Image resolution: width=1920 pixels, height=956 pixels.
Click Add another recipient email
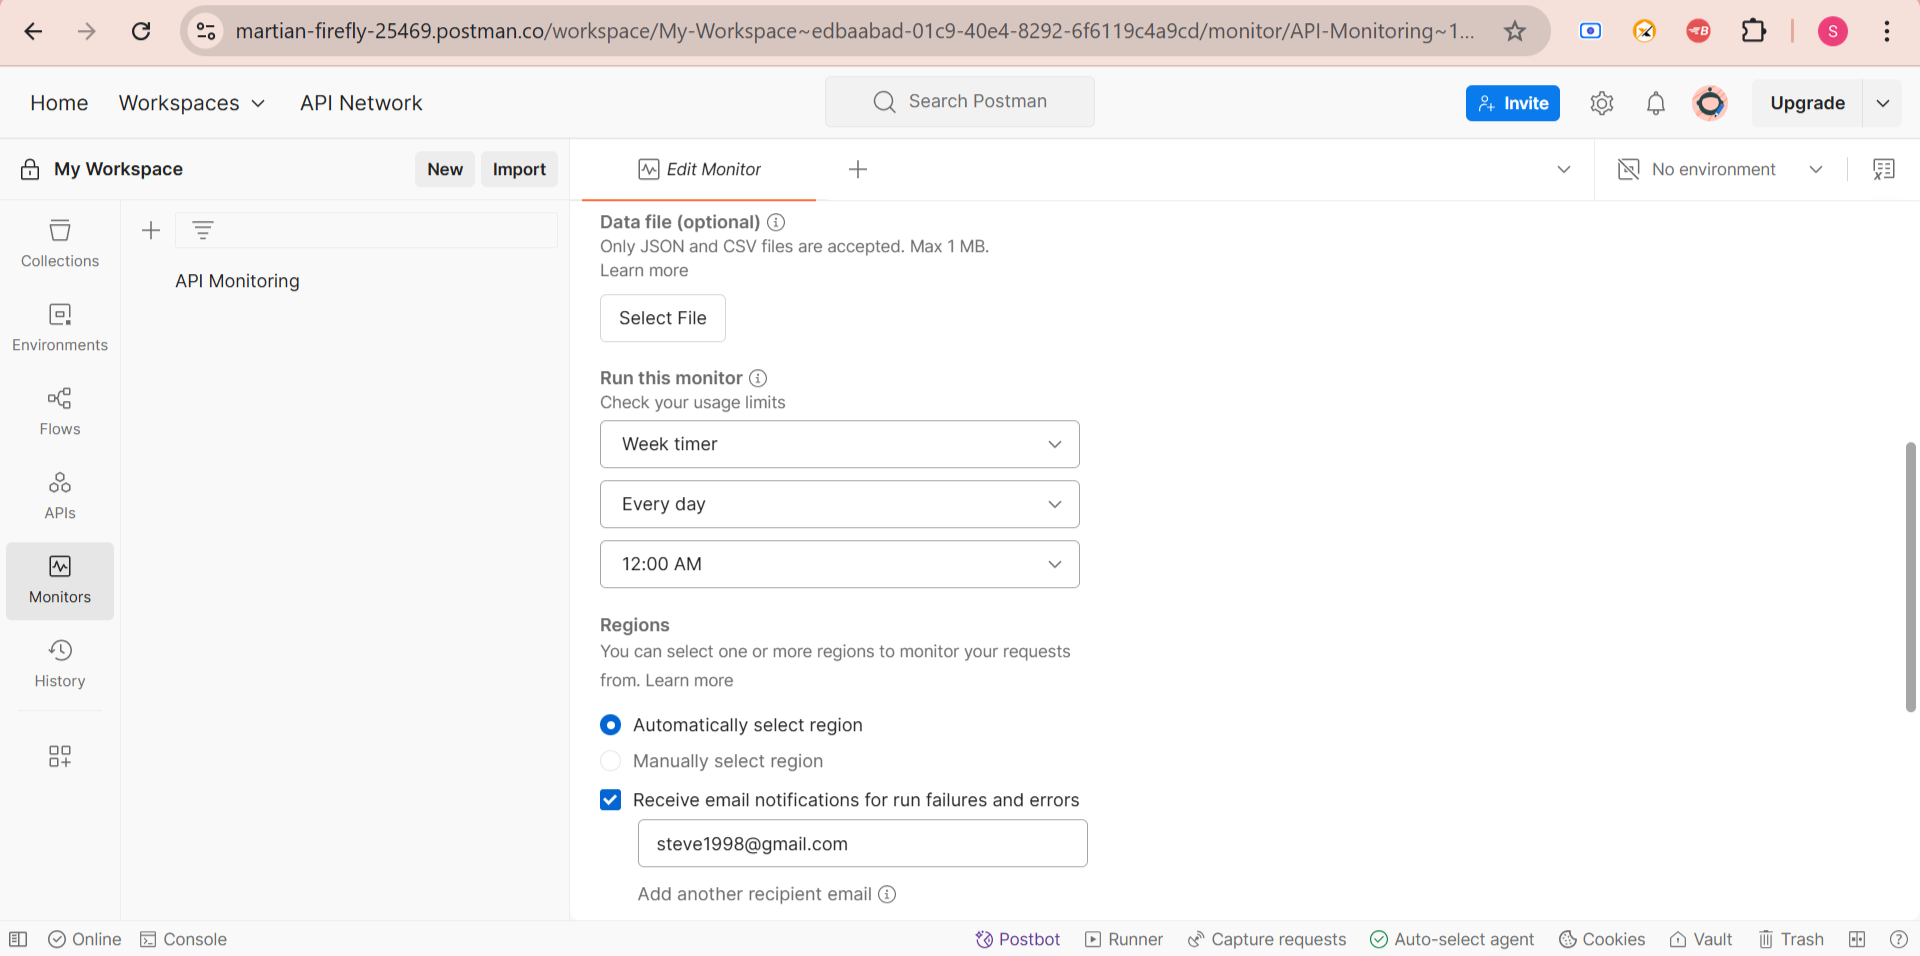[x=755, y=894]
